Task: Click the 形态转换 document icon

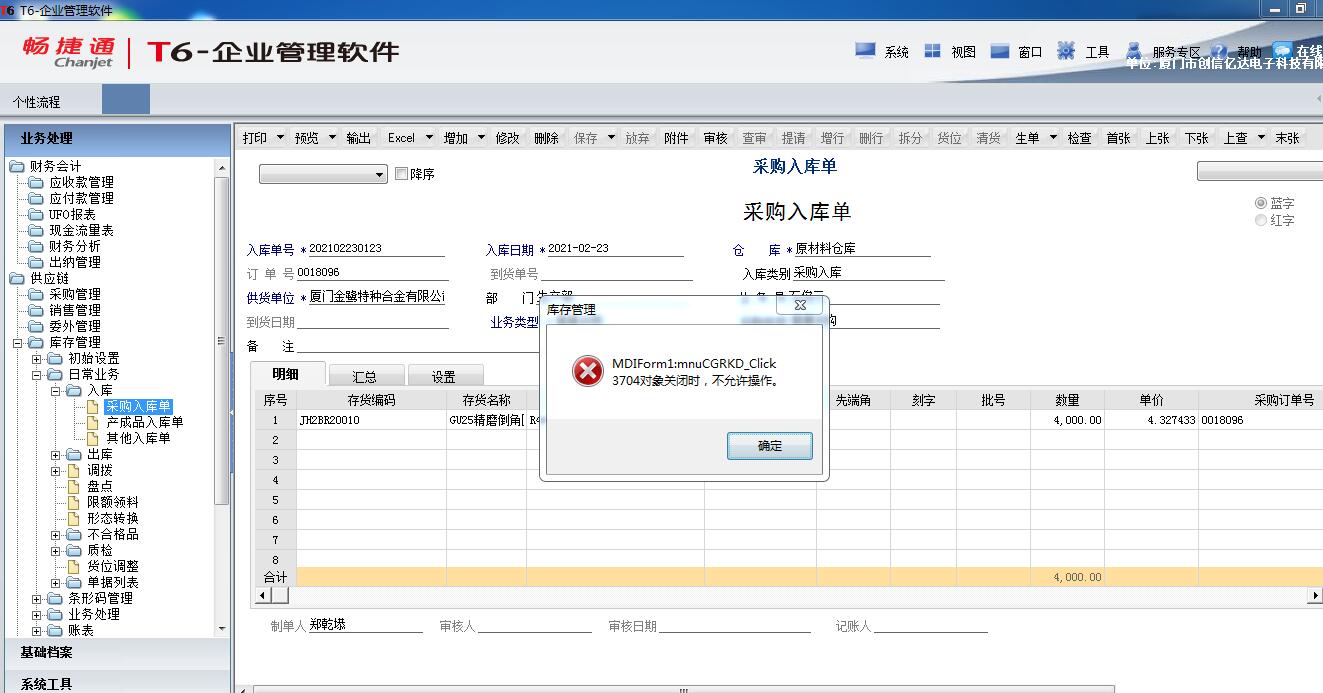Action: click(x=74, y=518)
